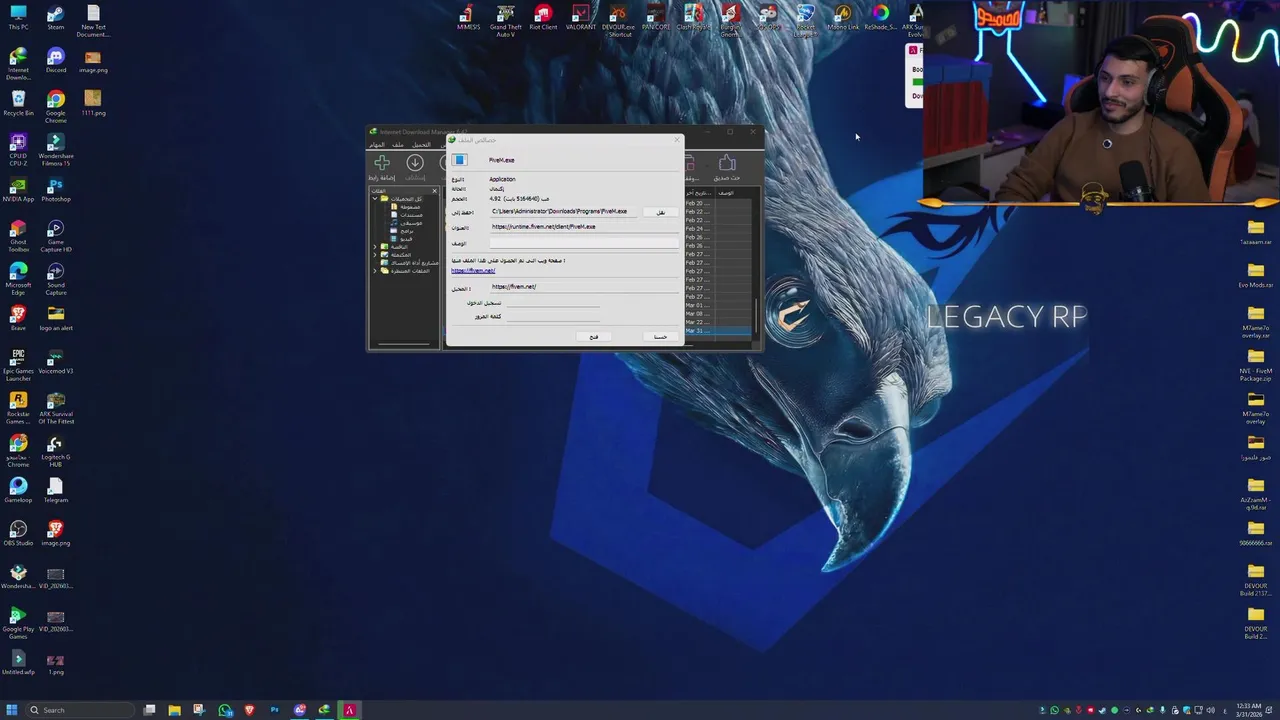Open the Clash Royale desktop shortcut
This screenshot has height=720, width=1280.
692,17
